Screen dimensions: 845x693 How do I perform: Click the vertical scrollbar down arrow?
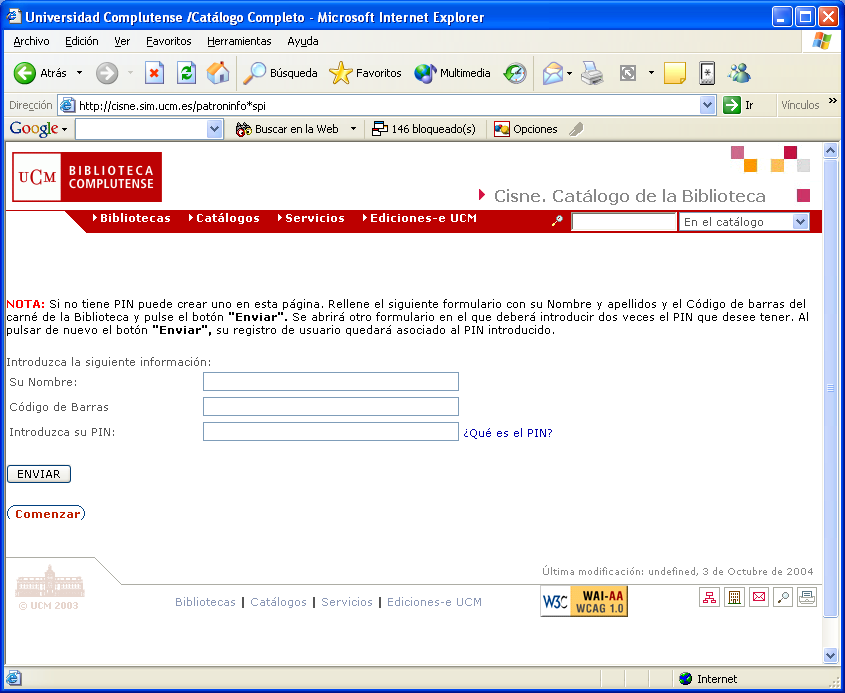pos(830,655)
